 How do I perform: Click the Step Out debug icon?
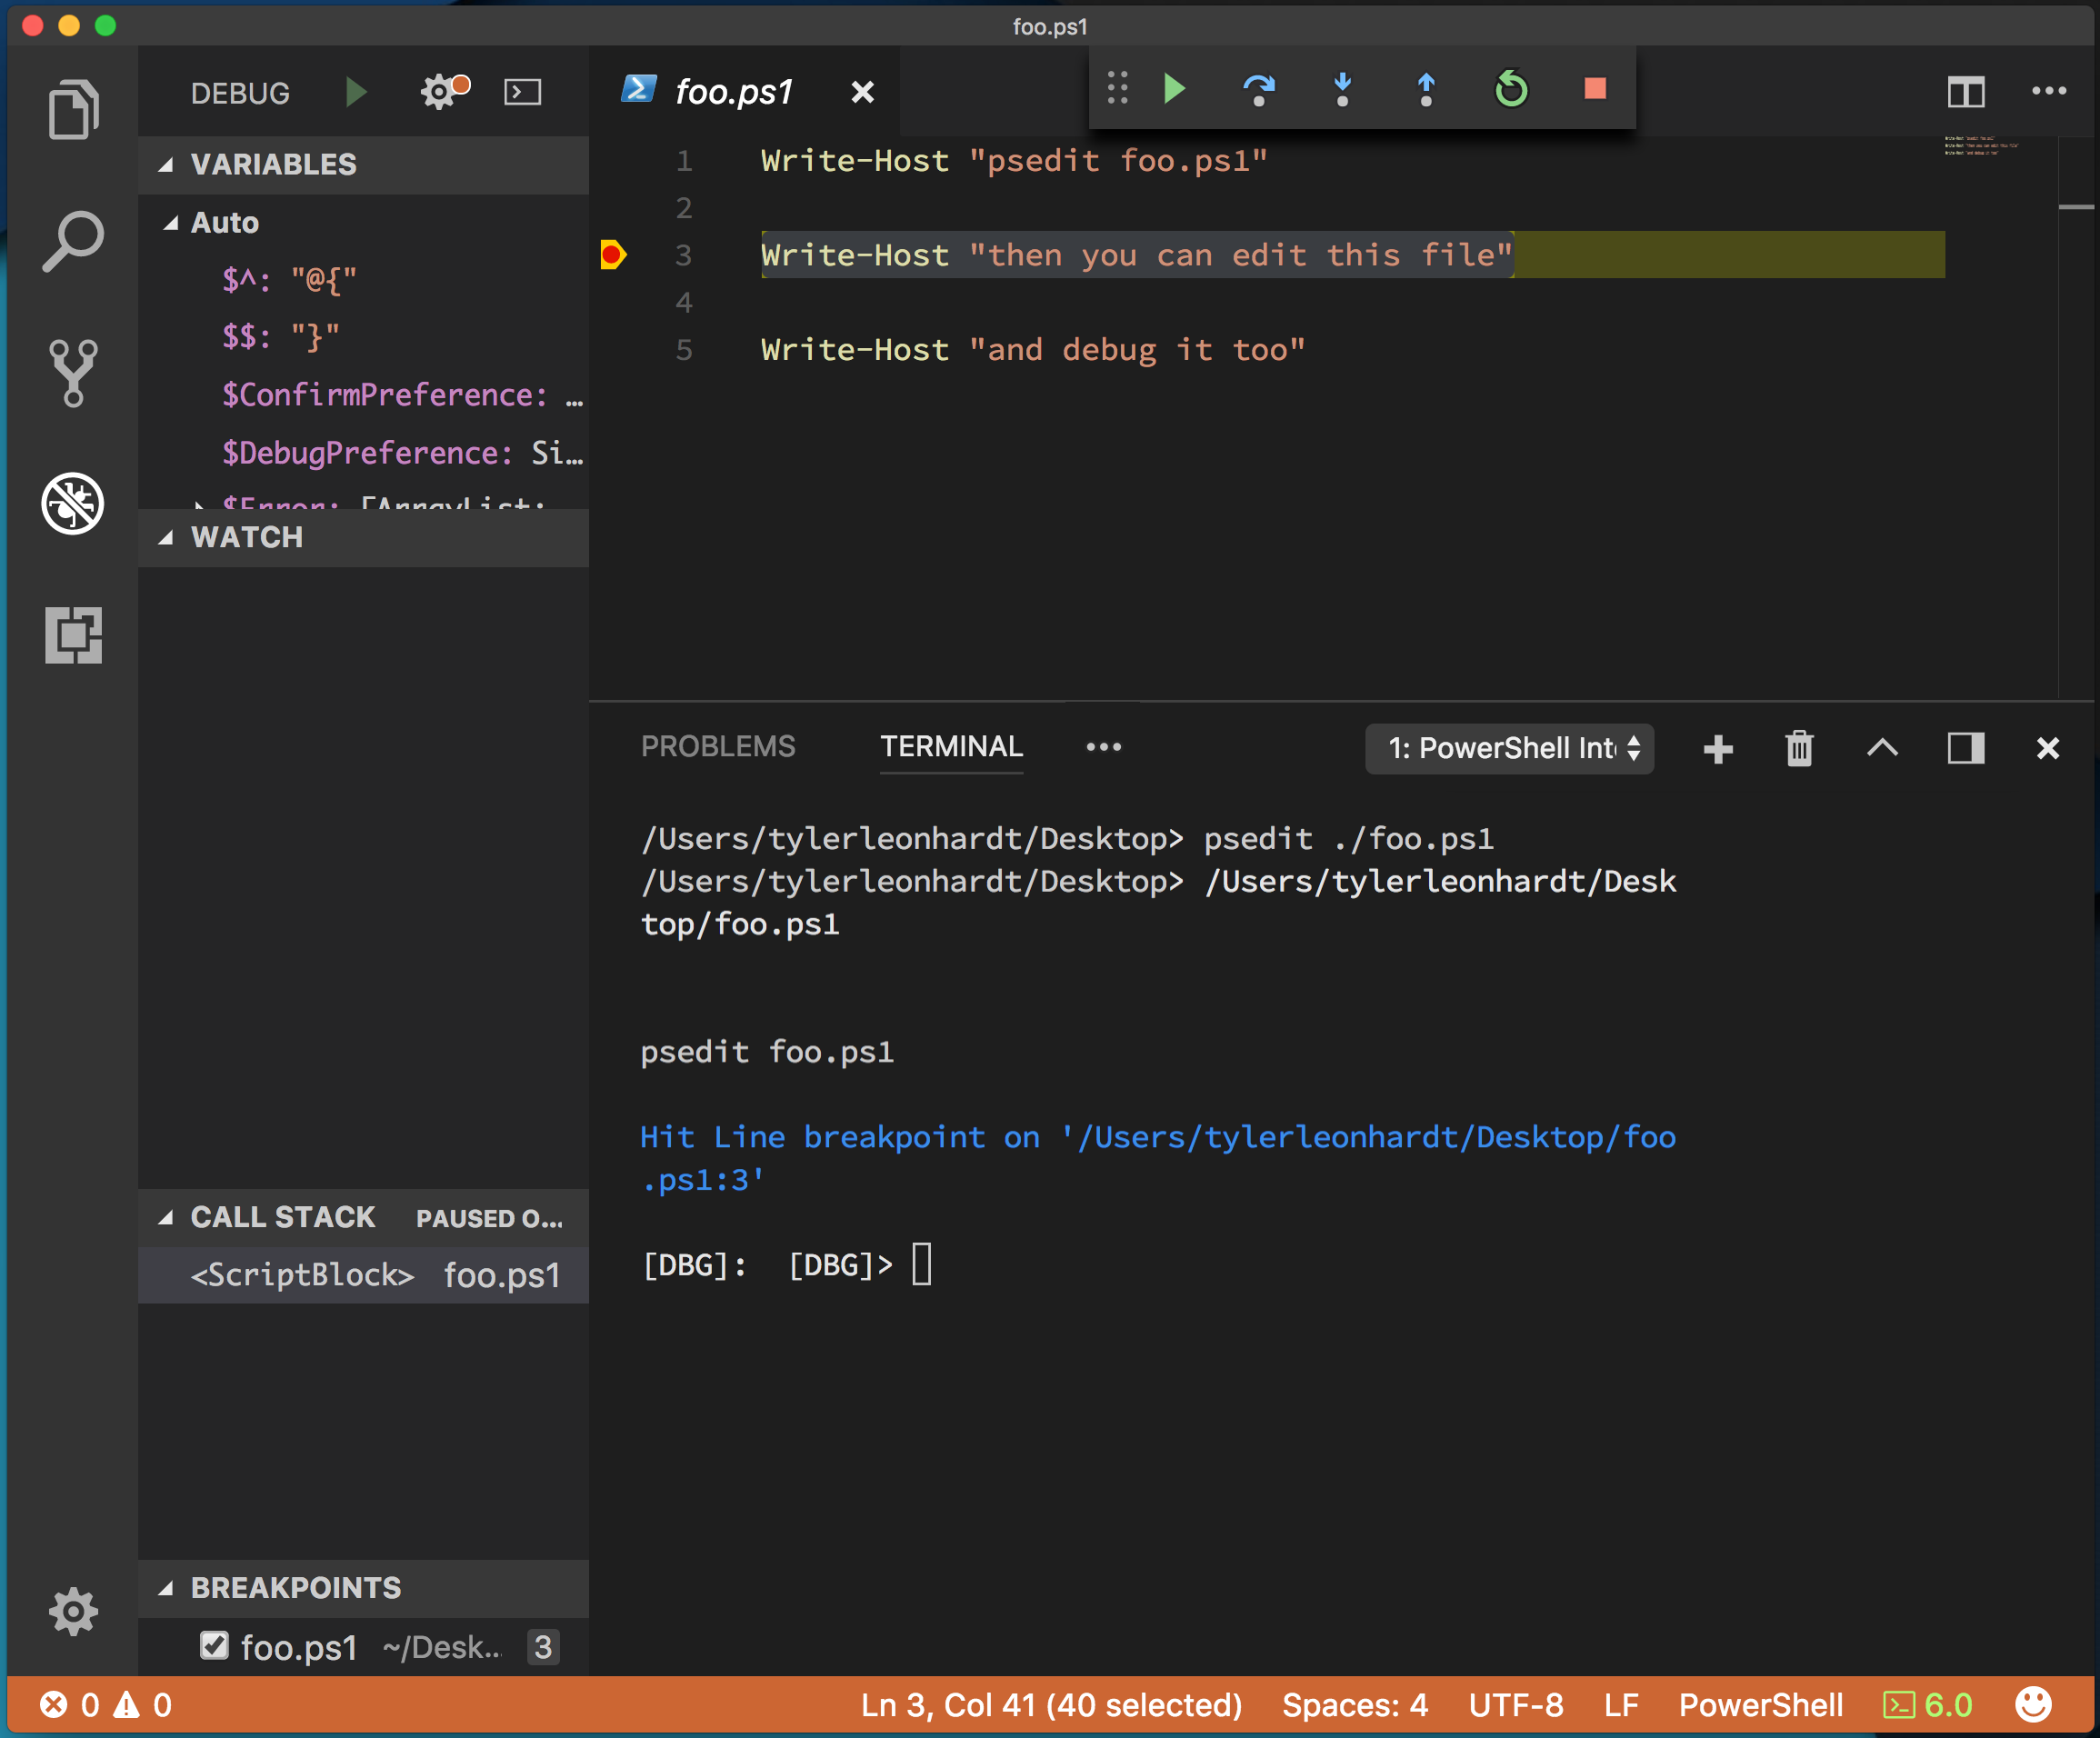1426,89
